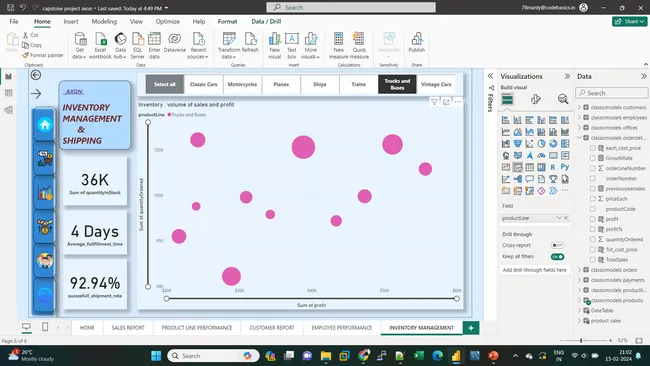Image resolution: width=650 pixels, height=366 pixels.
Task: Click the filter icon on chart header
Action: (434, 102)
